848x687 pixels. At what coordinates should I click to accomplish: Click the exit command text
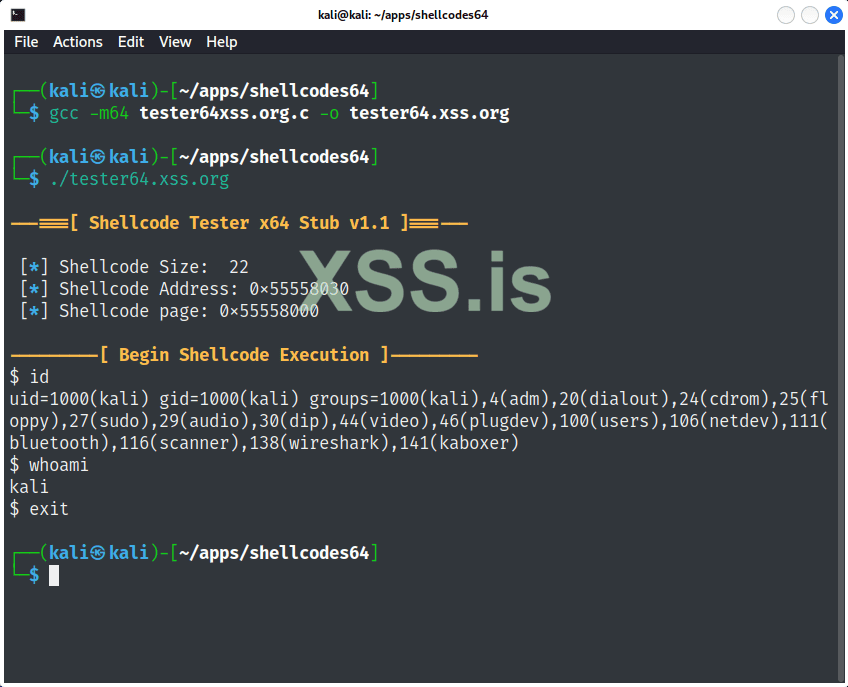tap(48, 508)
